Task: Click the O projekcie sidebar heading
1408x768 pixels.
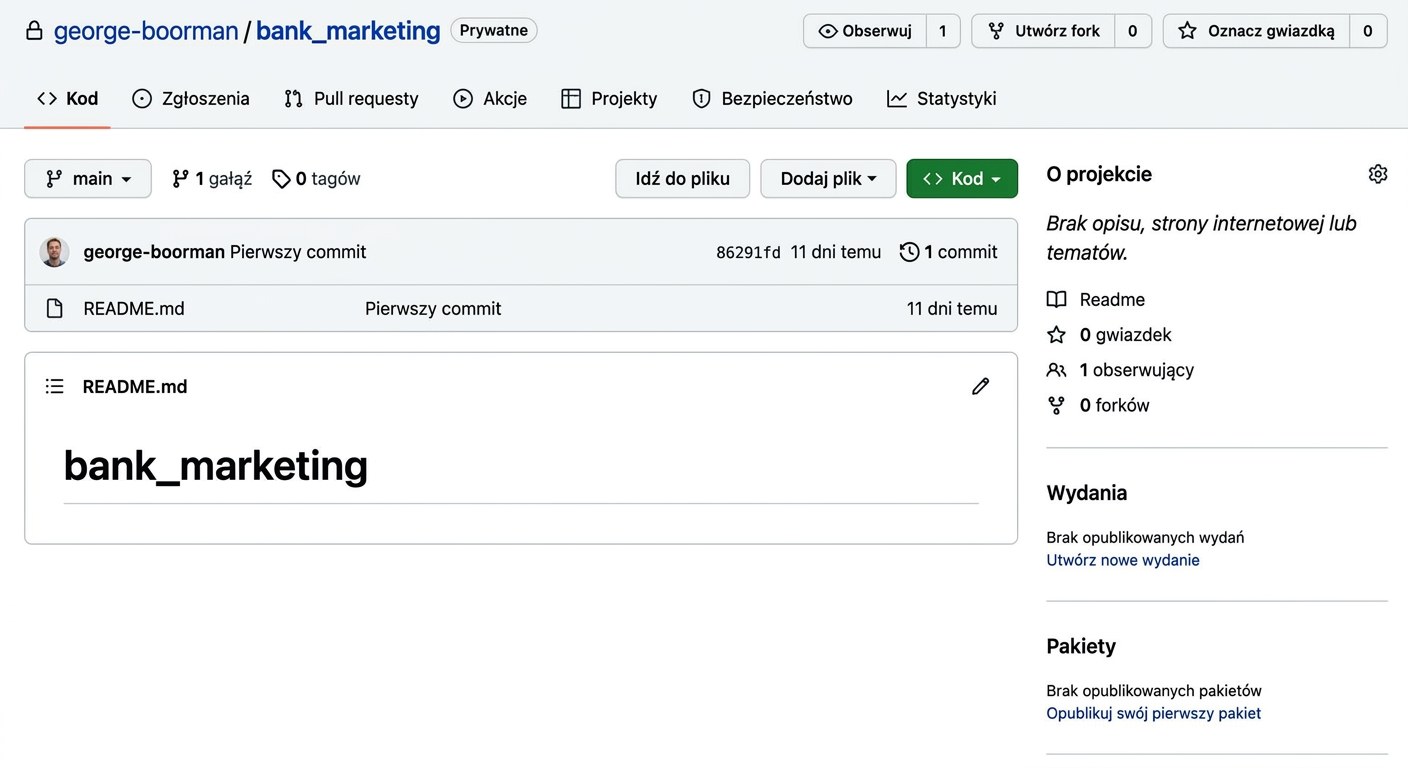Action: pos(1099,174)
